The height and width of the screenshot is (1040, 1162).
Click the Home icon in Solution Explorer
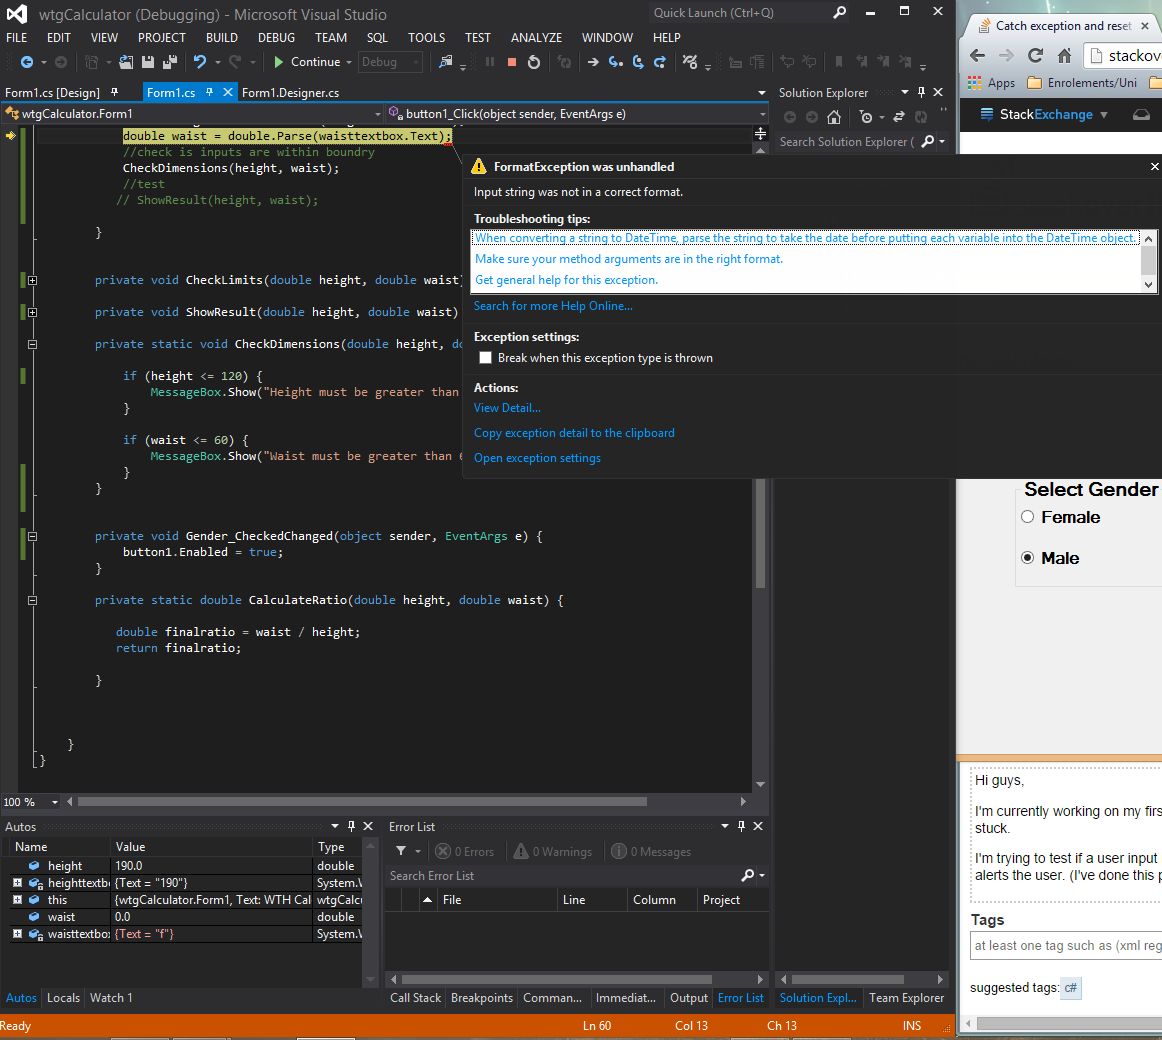click(834, 117)
